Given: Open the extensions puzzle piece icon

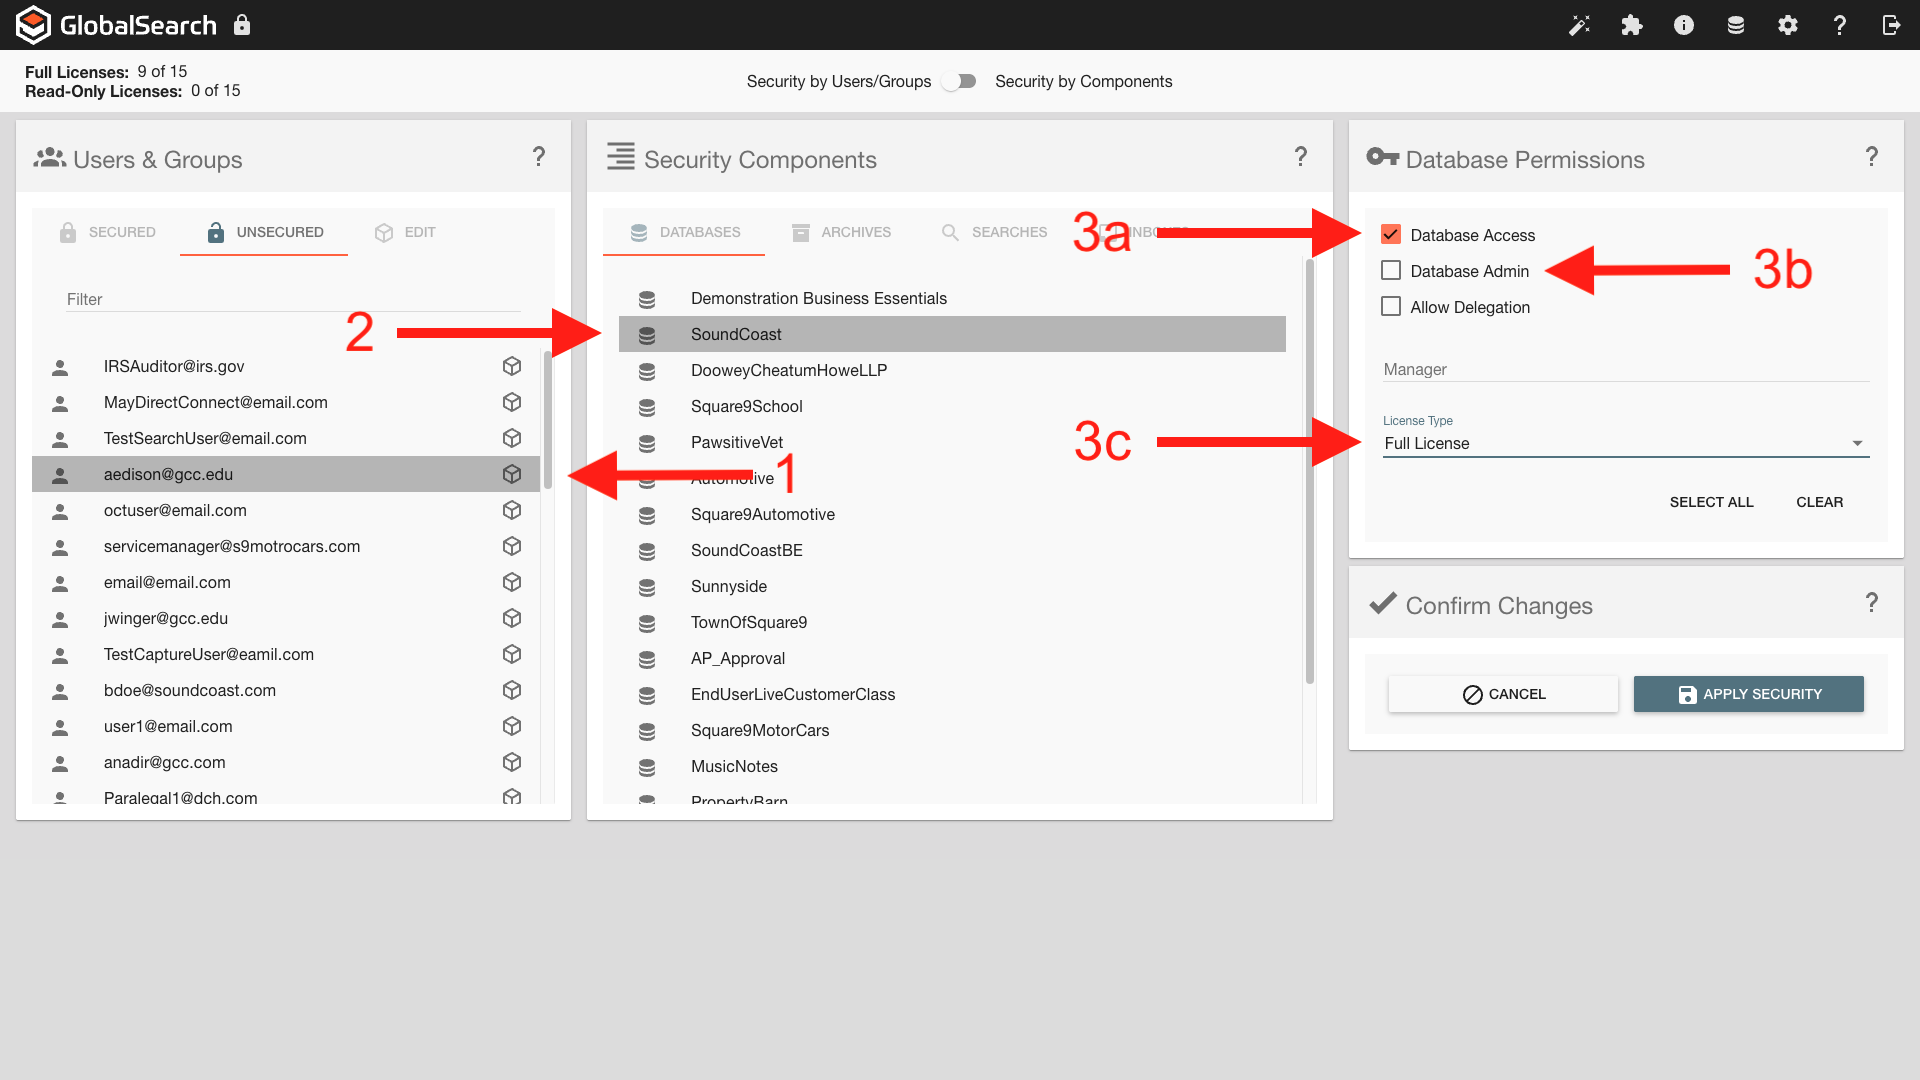Looking at the screenshot, I should [x=1631, y=25].
